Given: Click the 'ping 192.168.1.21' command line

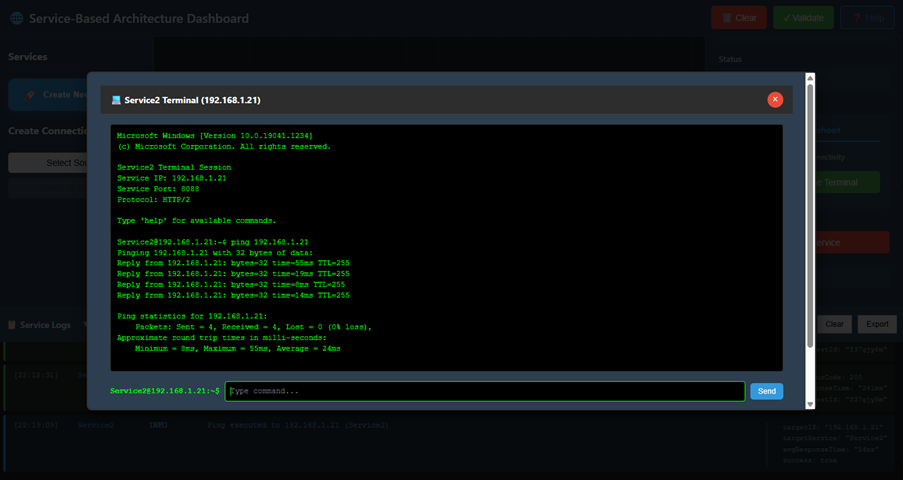Looking at the screenshot, I should pos(213,242).
